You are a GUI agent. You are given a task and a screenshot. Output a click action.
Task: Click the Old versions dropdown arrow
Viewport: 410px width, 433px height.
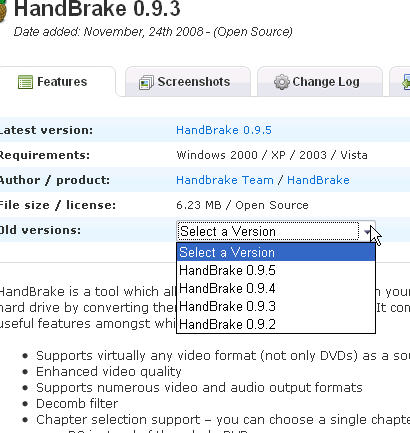coord(367,231)
